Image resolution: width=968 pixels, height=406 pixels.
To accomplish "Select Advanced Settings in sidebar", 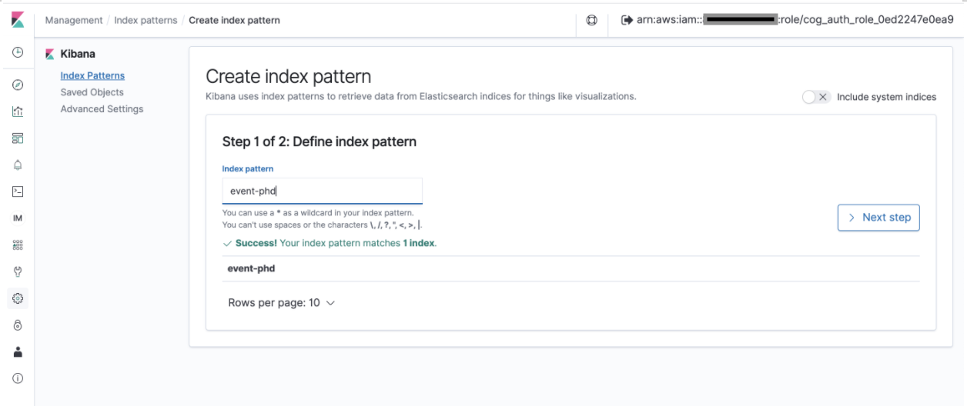I will (x=102, y=109).
